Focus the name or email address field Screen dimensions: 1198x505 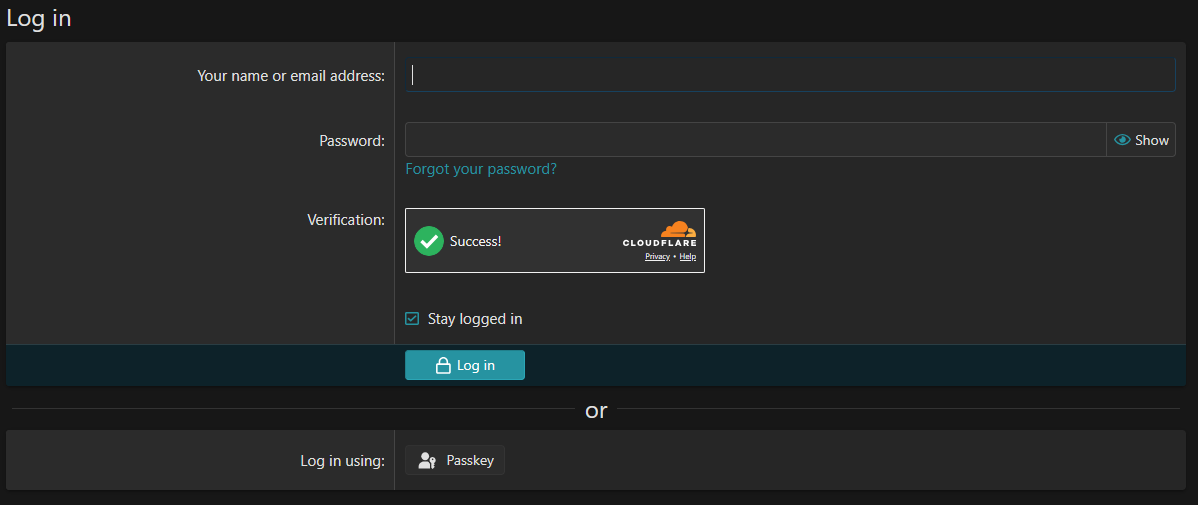(790, 75)
